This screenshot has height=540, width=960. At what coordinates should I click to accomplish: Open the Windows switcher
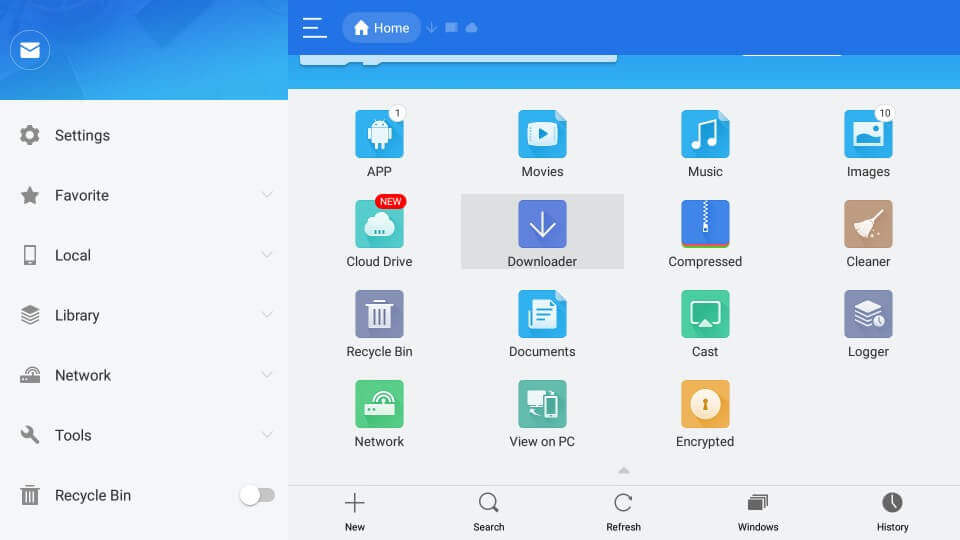click(758, 512)
